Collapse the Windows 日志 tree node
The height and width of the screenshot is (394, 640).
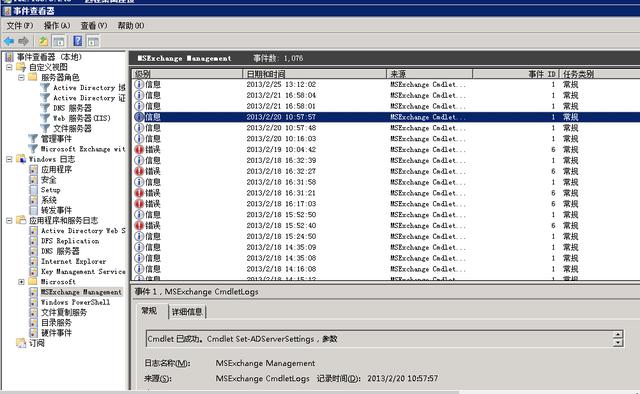[9, 159]
